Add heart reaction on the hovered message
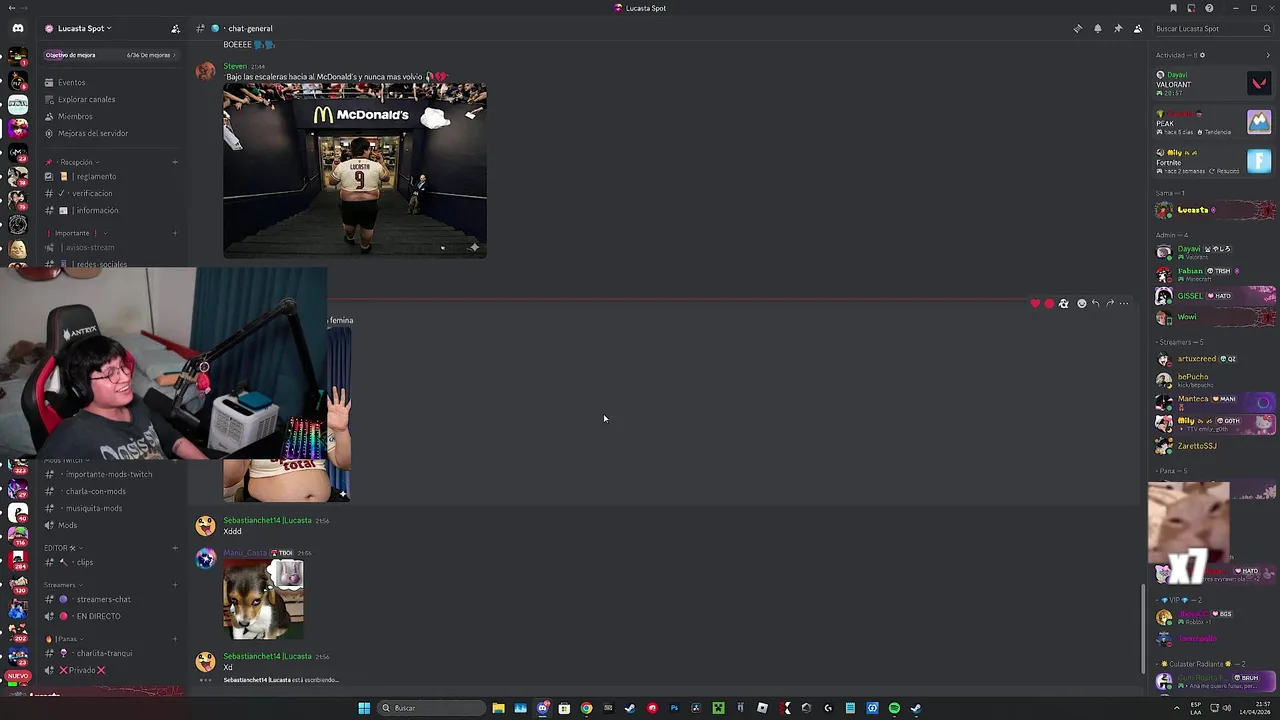The image size is (1280, 720). [x=1035, y=303]
